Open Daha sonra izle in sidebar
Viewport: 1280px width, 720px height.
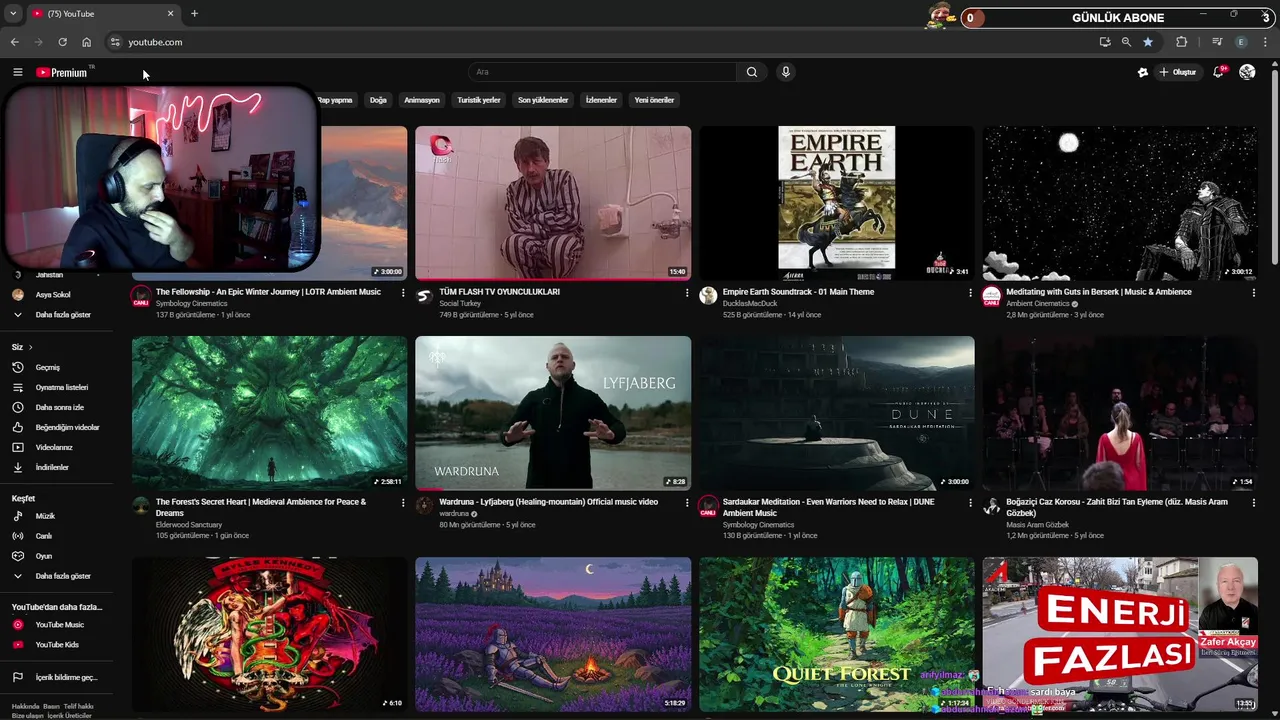[x=56, y=407]
